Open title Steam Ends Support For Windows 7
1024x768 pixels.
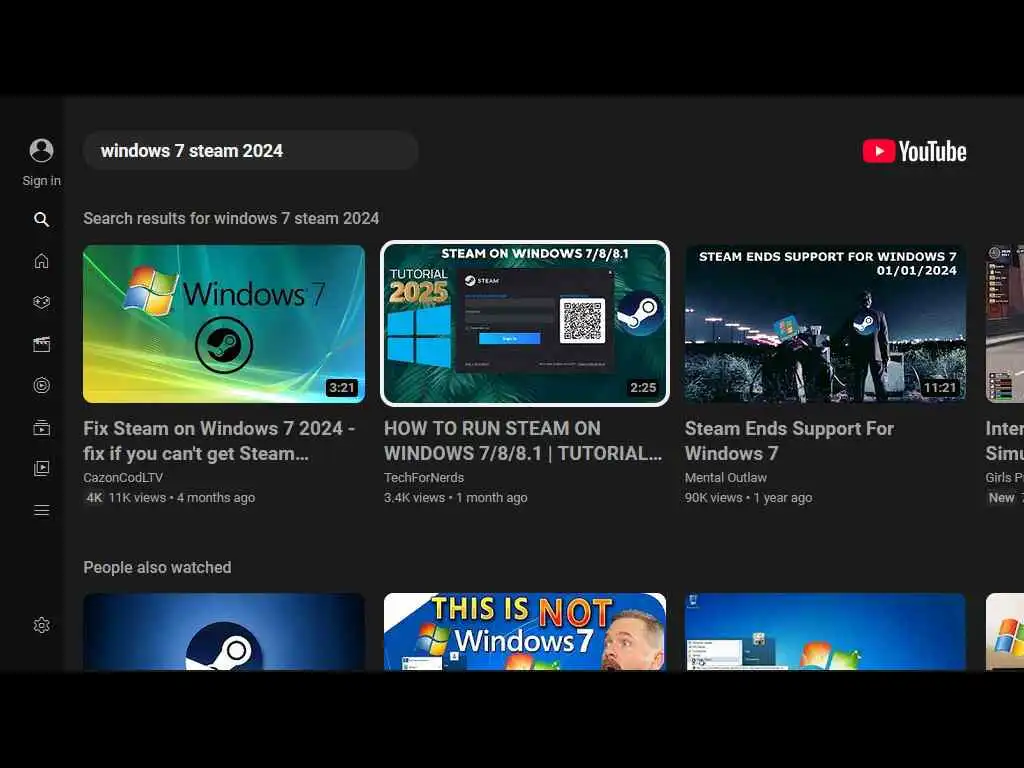[x=789, y=441]
